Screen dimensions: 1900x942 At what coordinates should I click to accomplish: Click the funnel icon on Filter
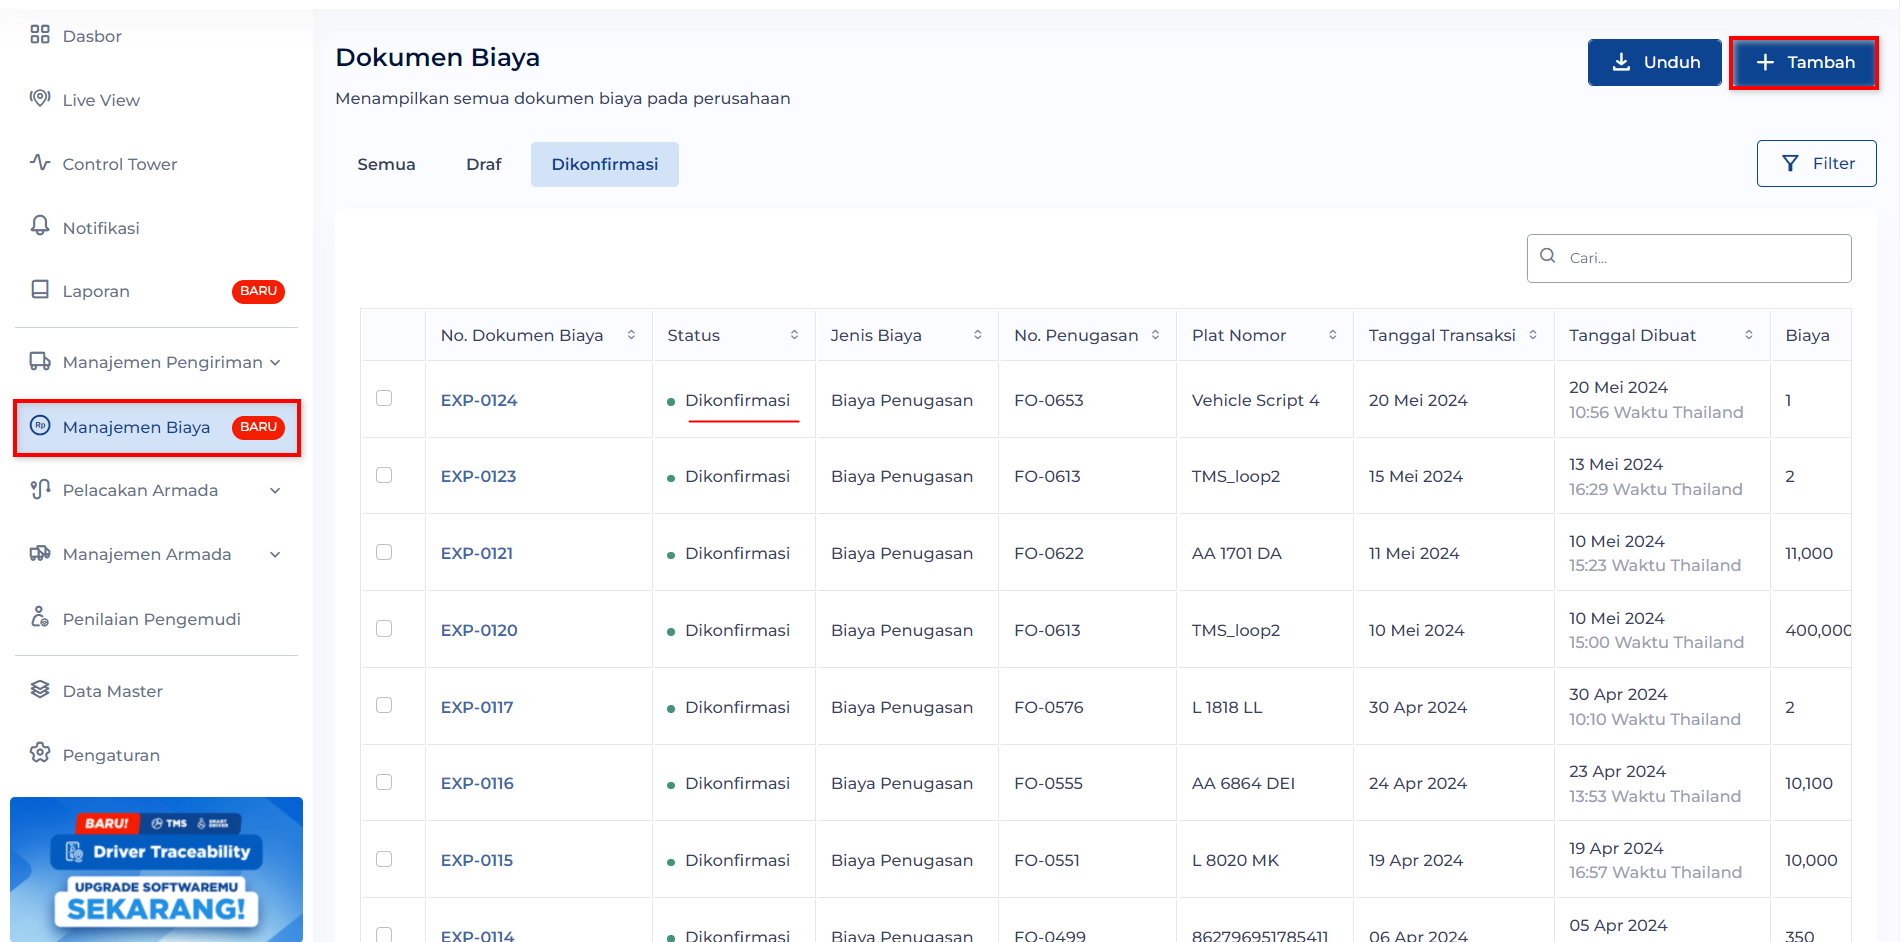(x=1790, y=163)
